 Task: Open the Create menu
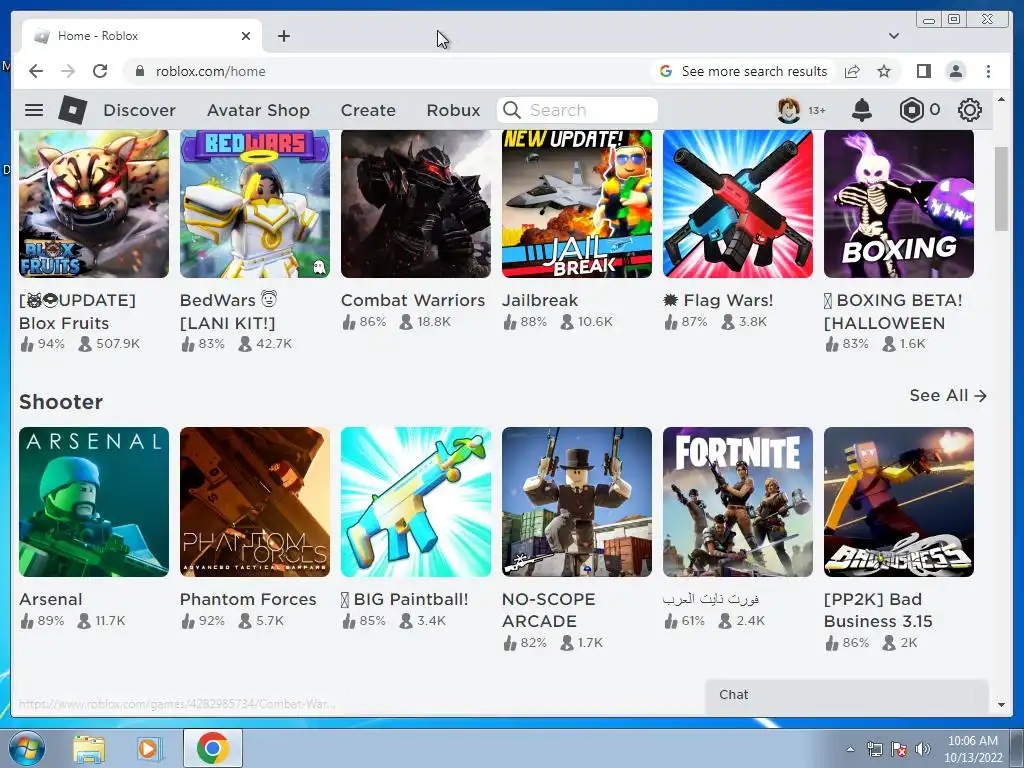[368, 110]
